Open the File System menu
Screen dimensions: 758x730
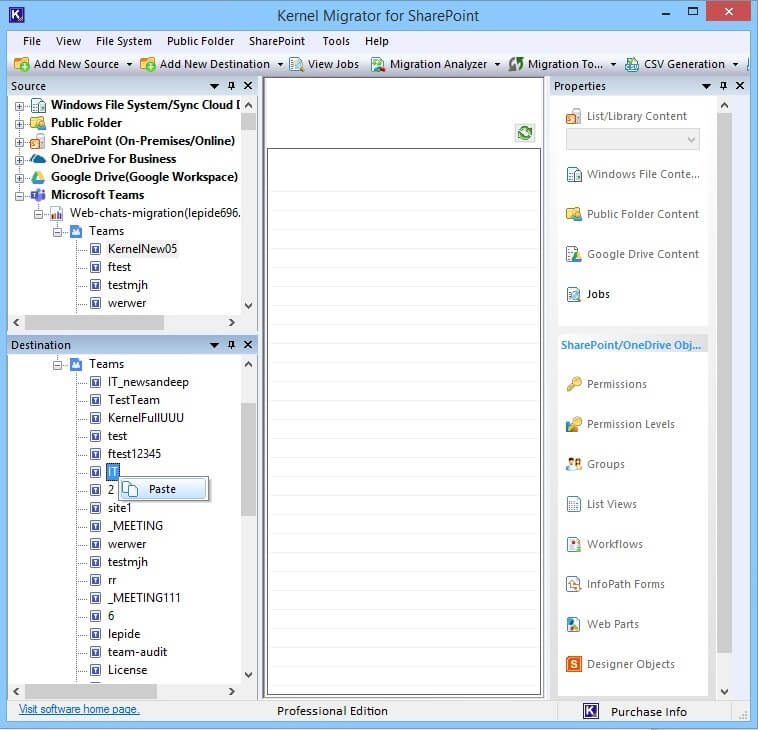[124, 41]
